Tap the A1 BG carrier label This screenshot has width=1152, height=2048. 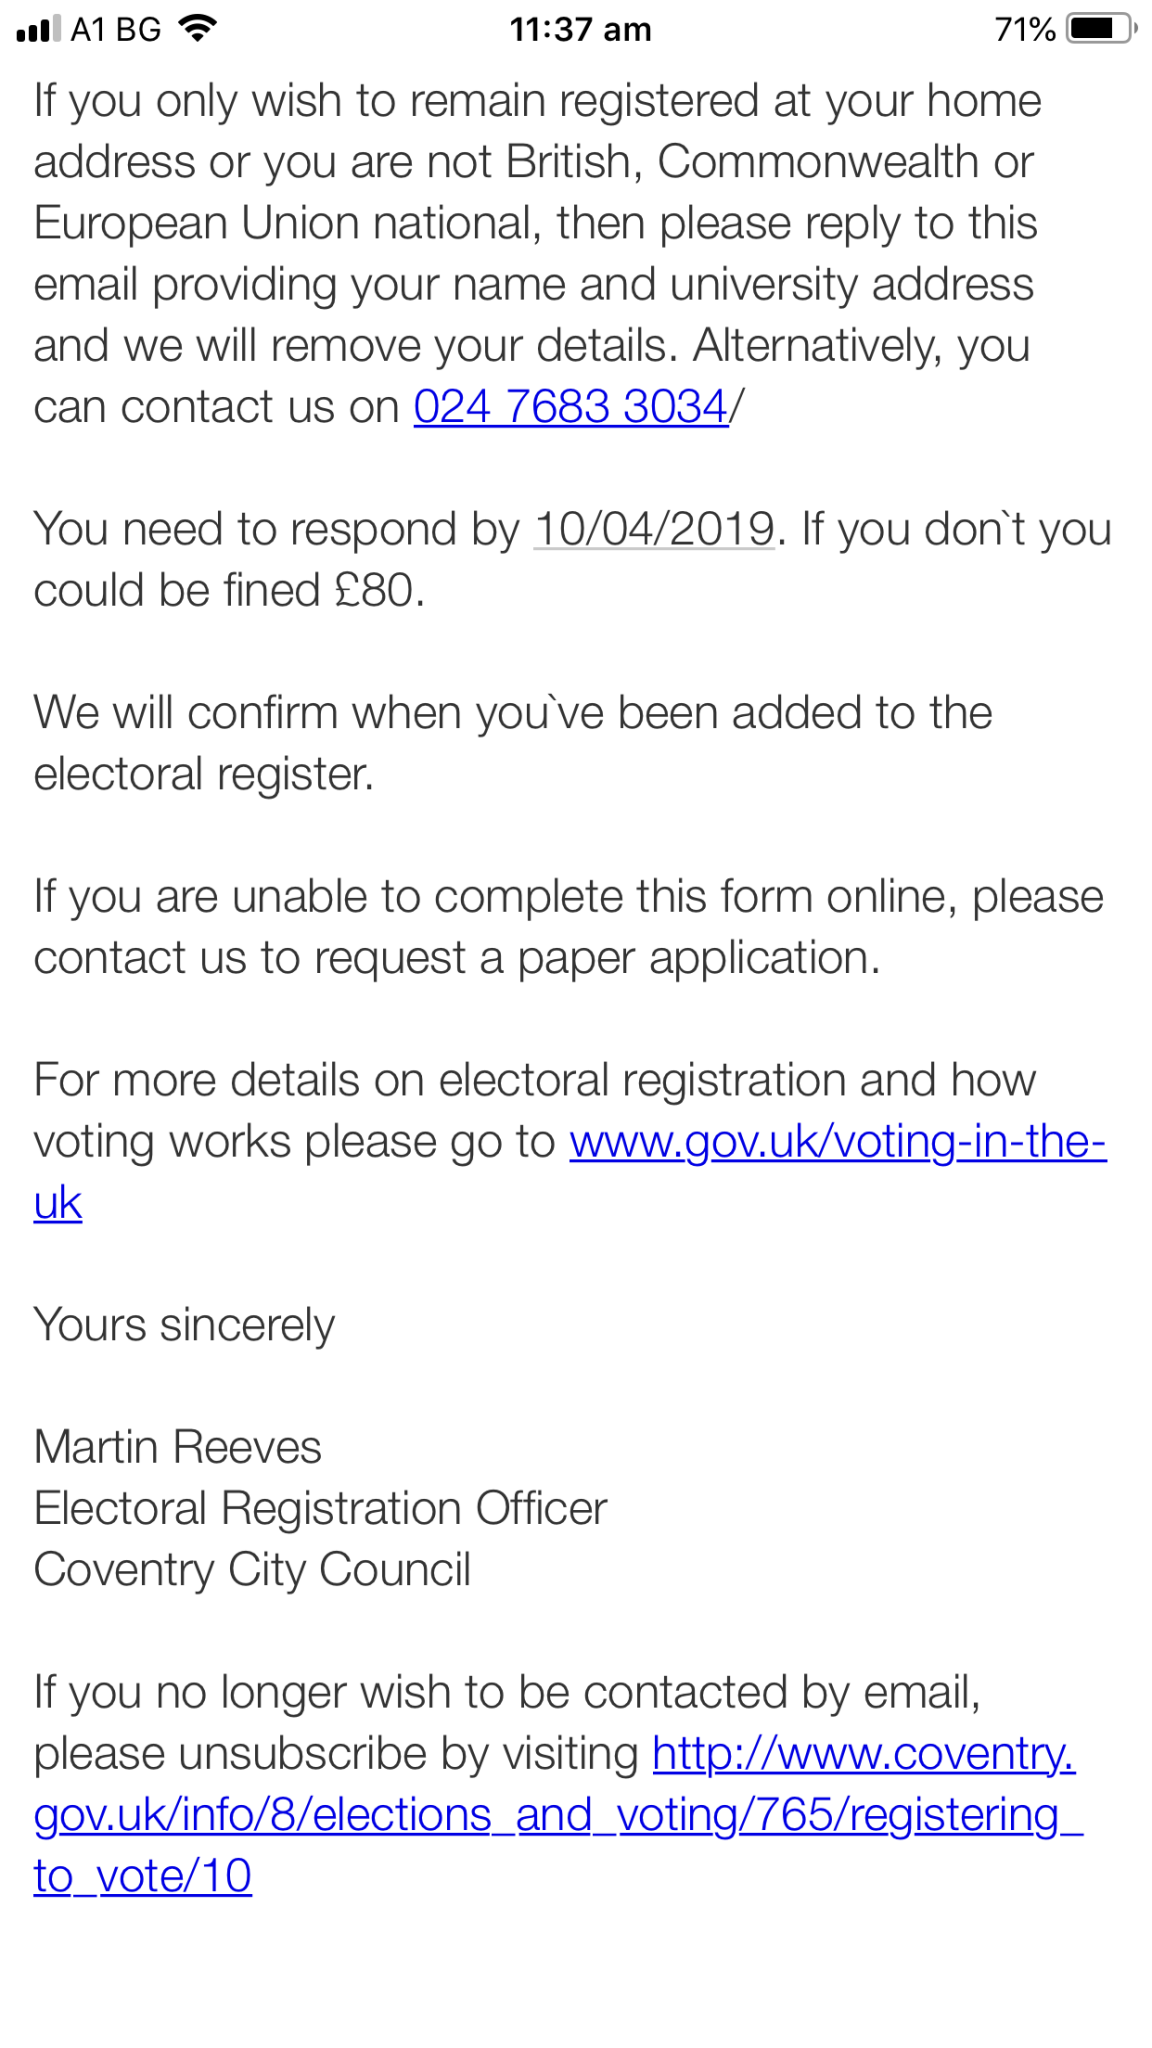116,30
